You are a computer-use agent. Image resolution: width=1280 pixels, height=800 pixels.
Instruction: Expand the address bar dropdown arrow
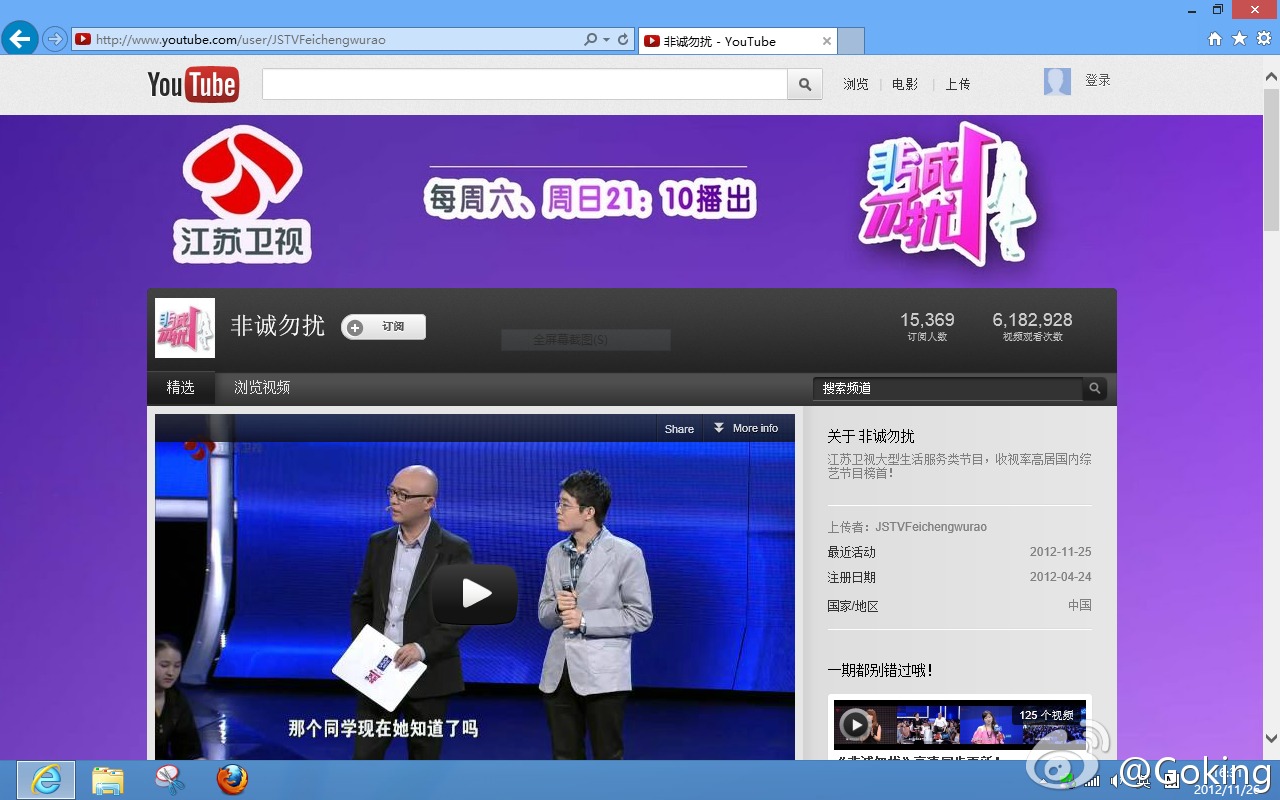[x=606, y=40]
